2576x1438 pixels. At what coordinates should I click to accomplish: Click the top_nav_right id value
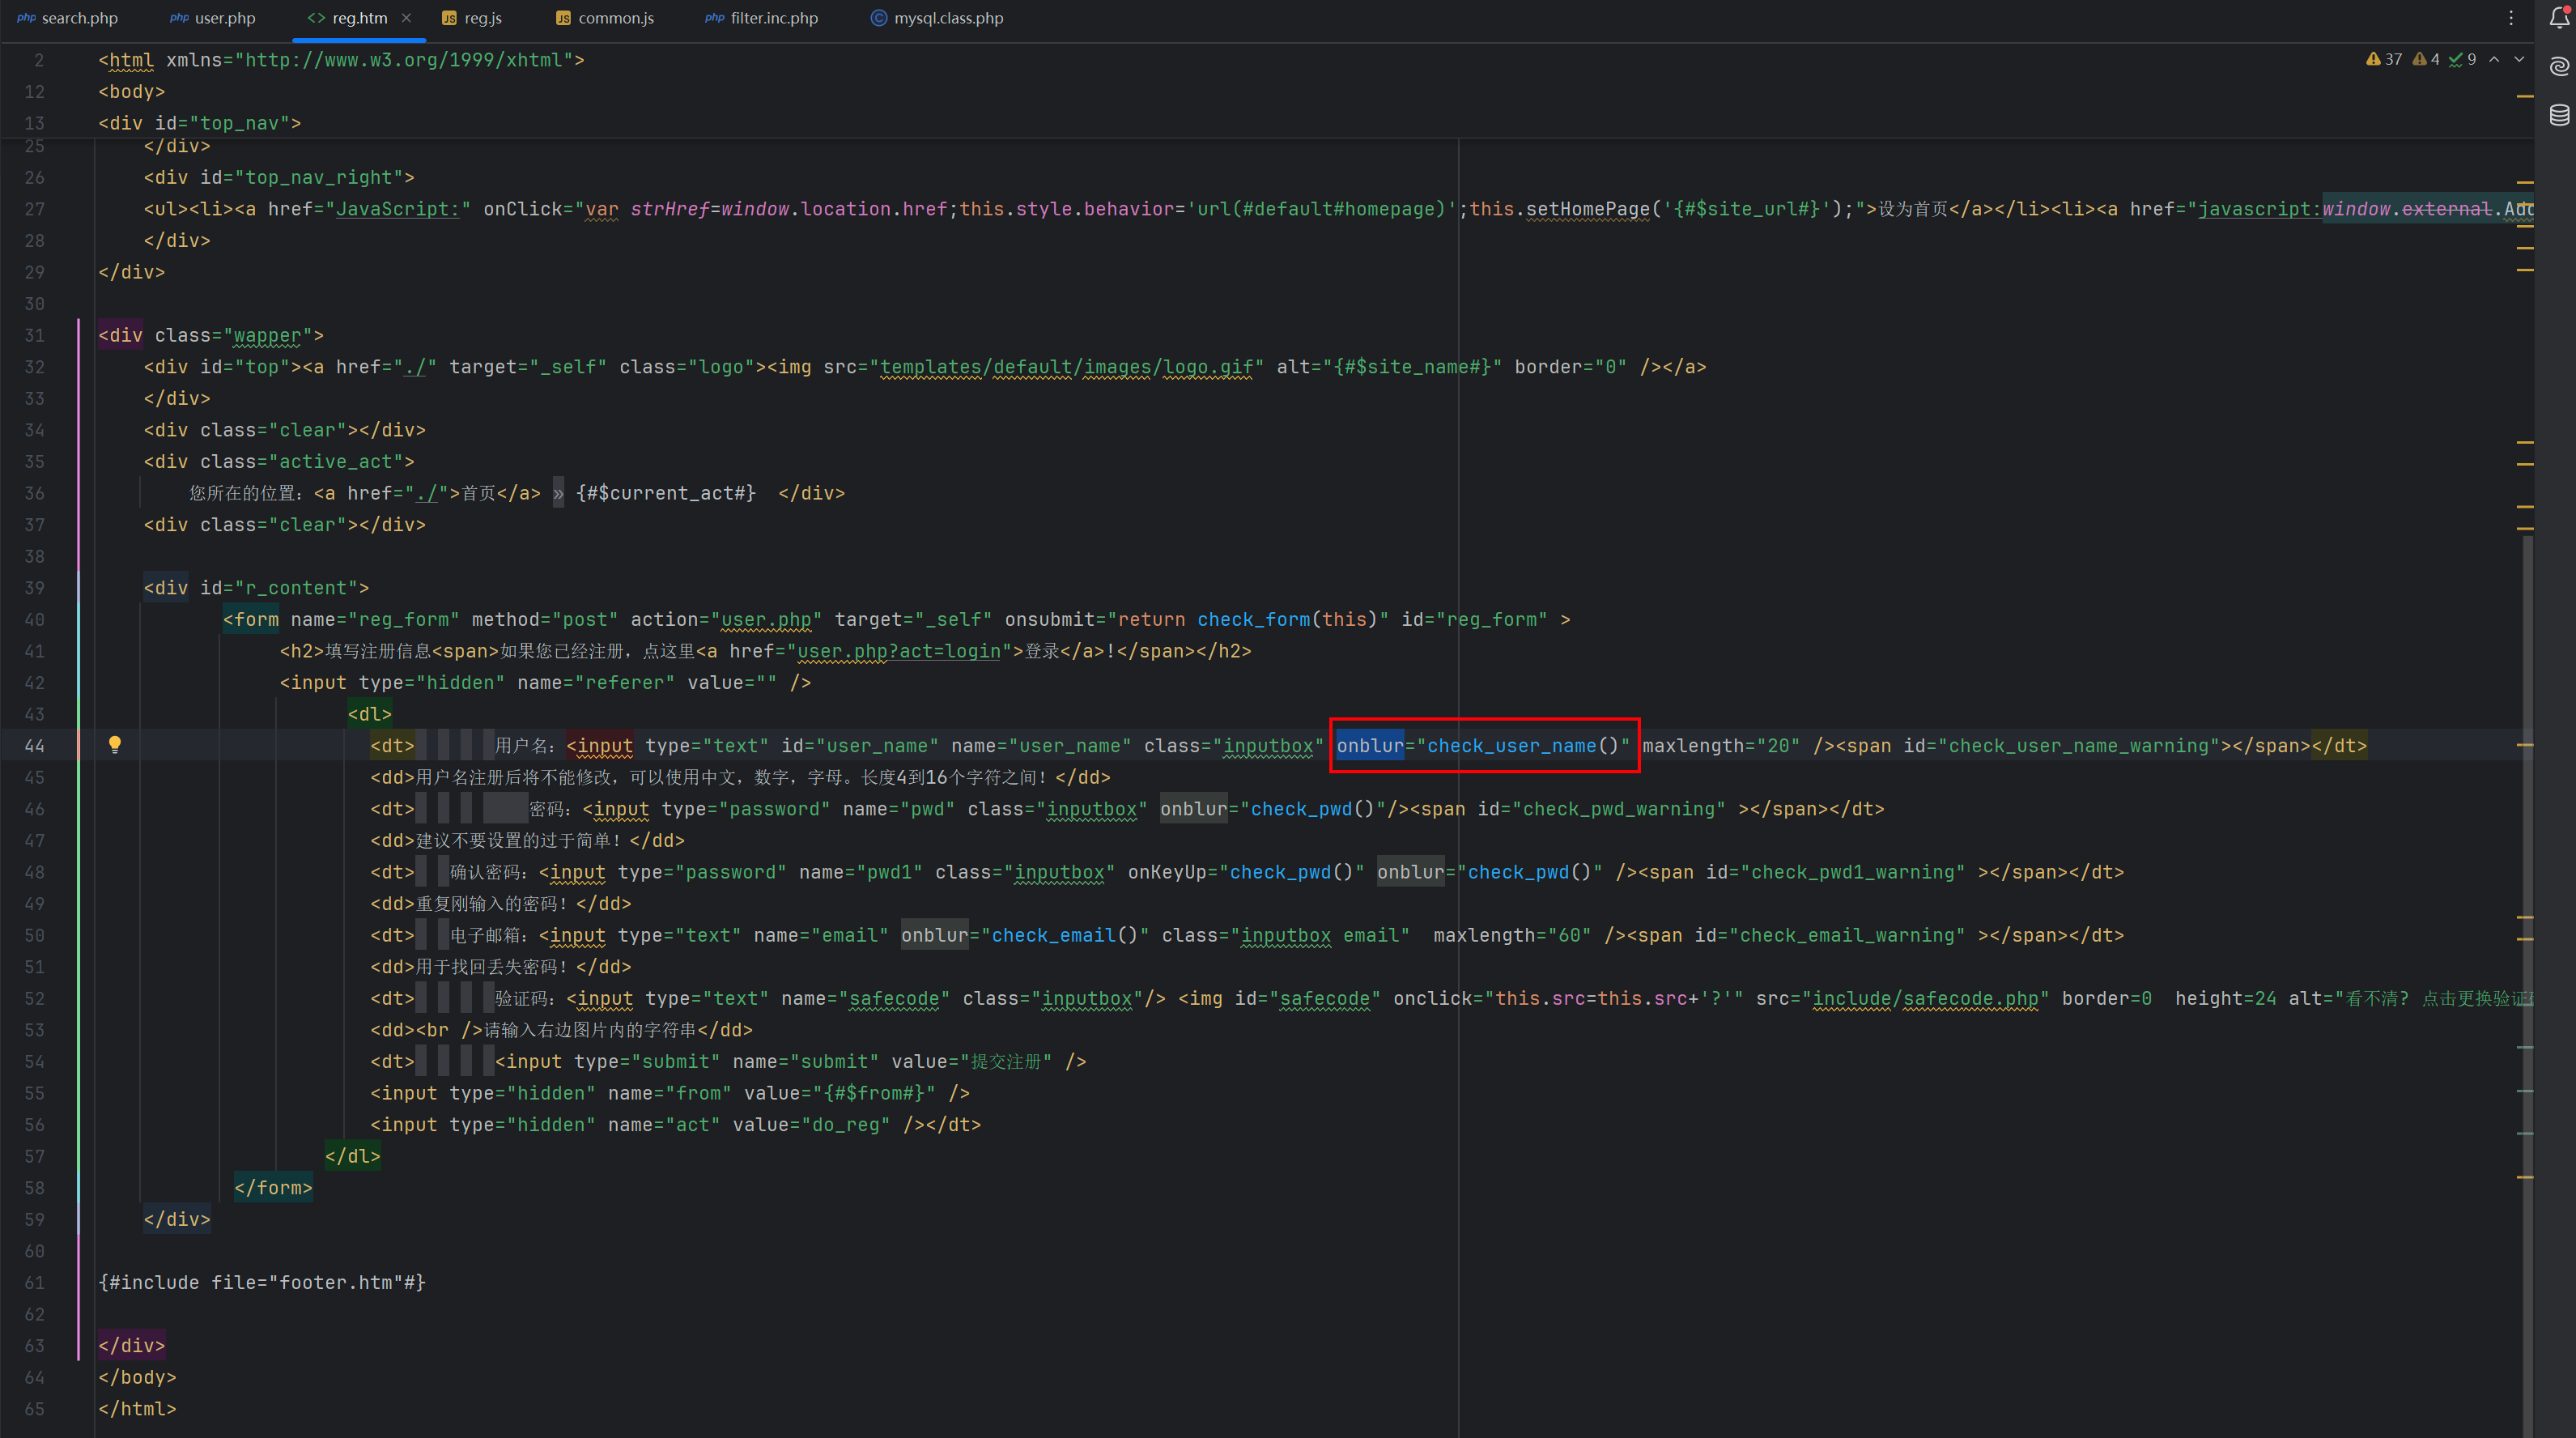323,178
